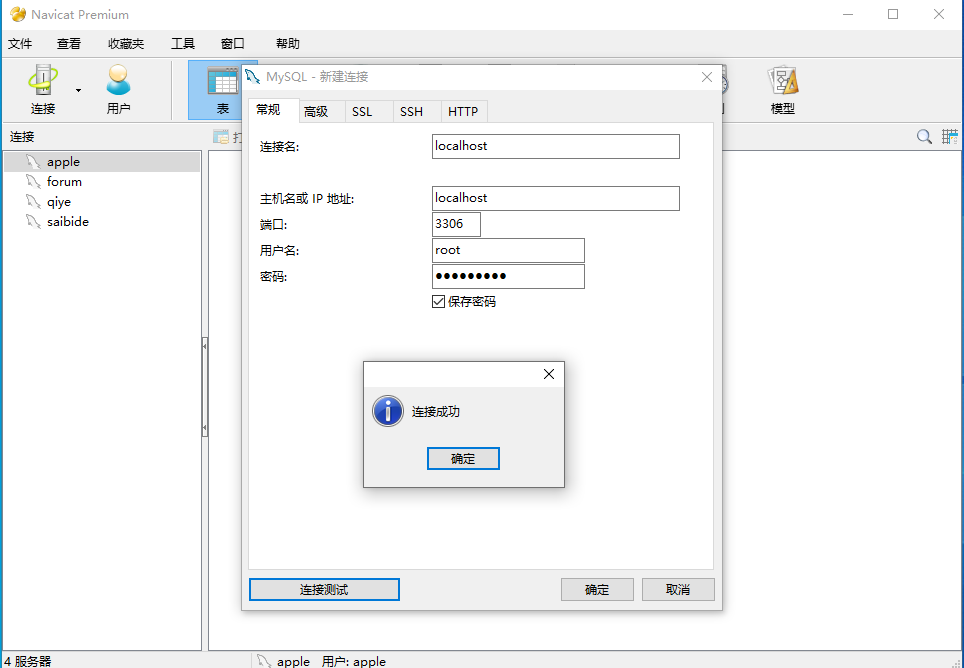Click the MySQL dolphin icon in dialog title
964x668 pixels.
(x=253, y=77)
